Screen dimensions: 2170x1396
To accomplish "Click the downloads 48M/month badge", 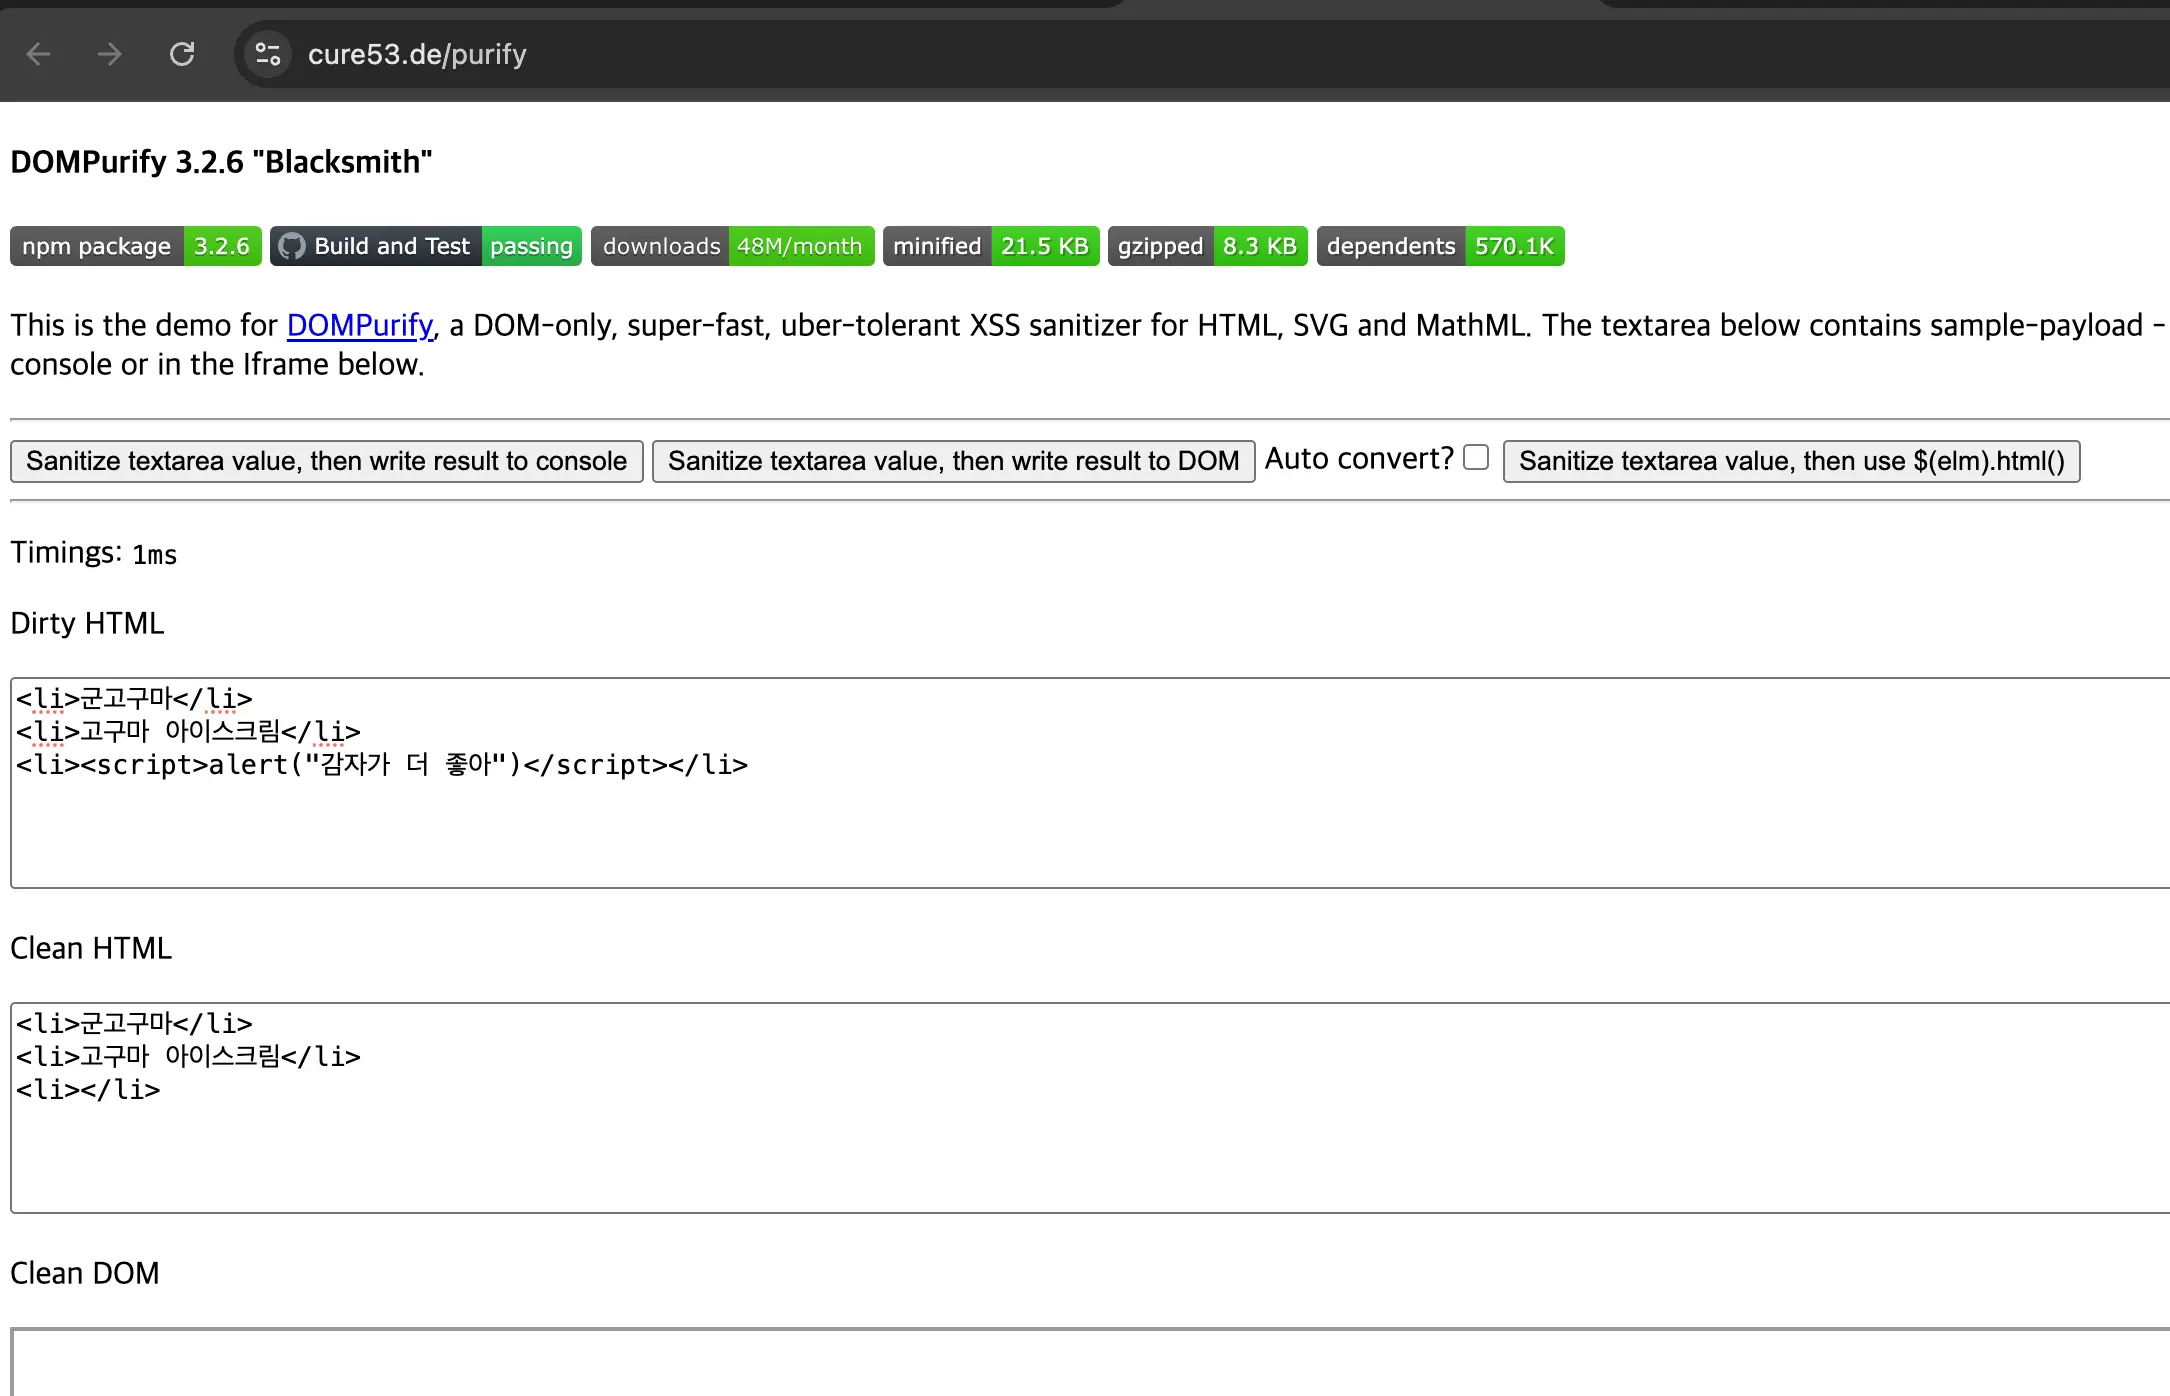I will [732, 246].
